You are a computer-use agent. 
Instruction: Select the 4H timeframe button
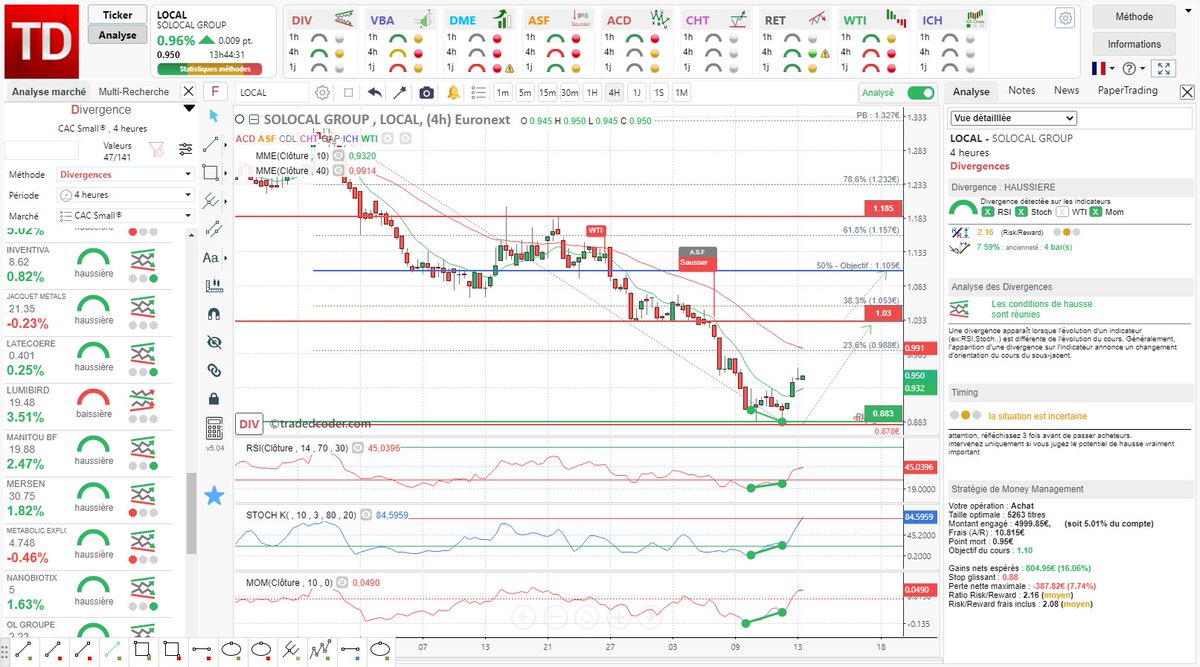tap(614, 92)
